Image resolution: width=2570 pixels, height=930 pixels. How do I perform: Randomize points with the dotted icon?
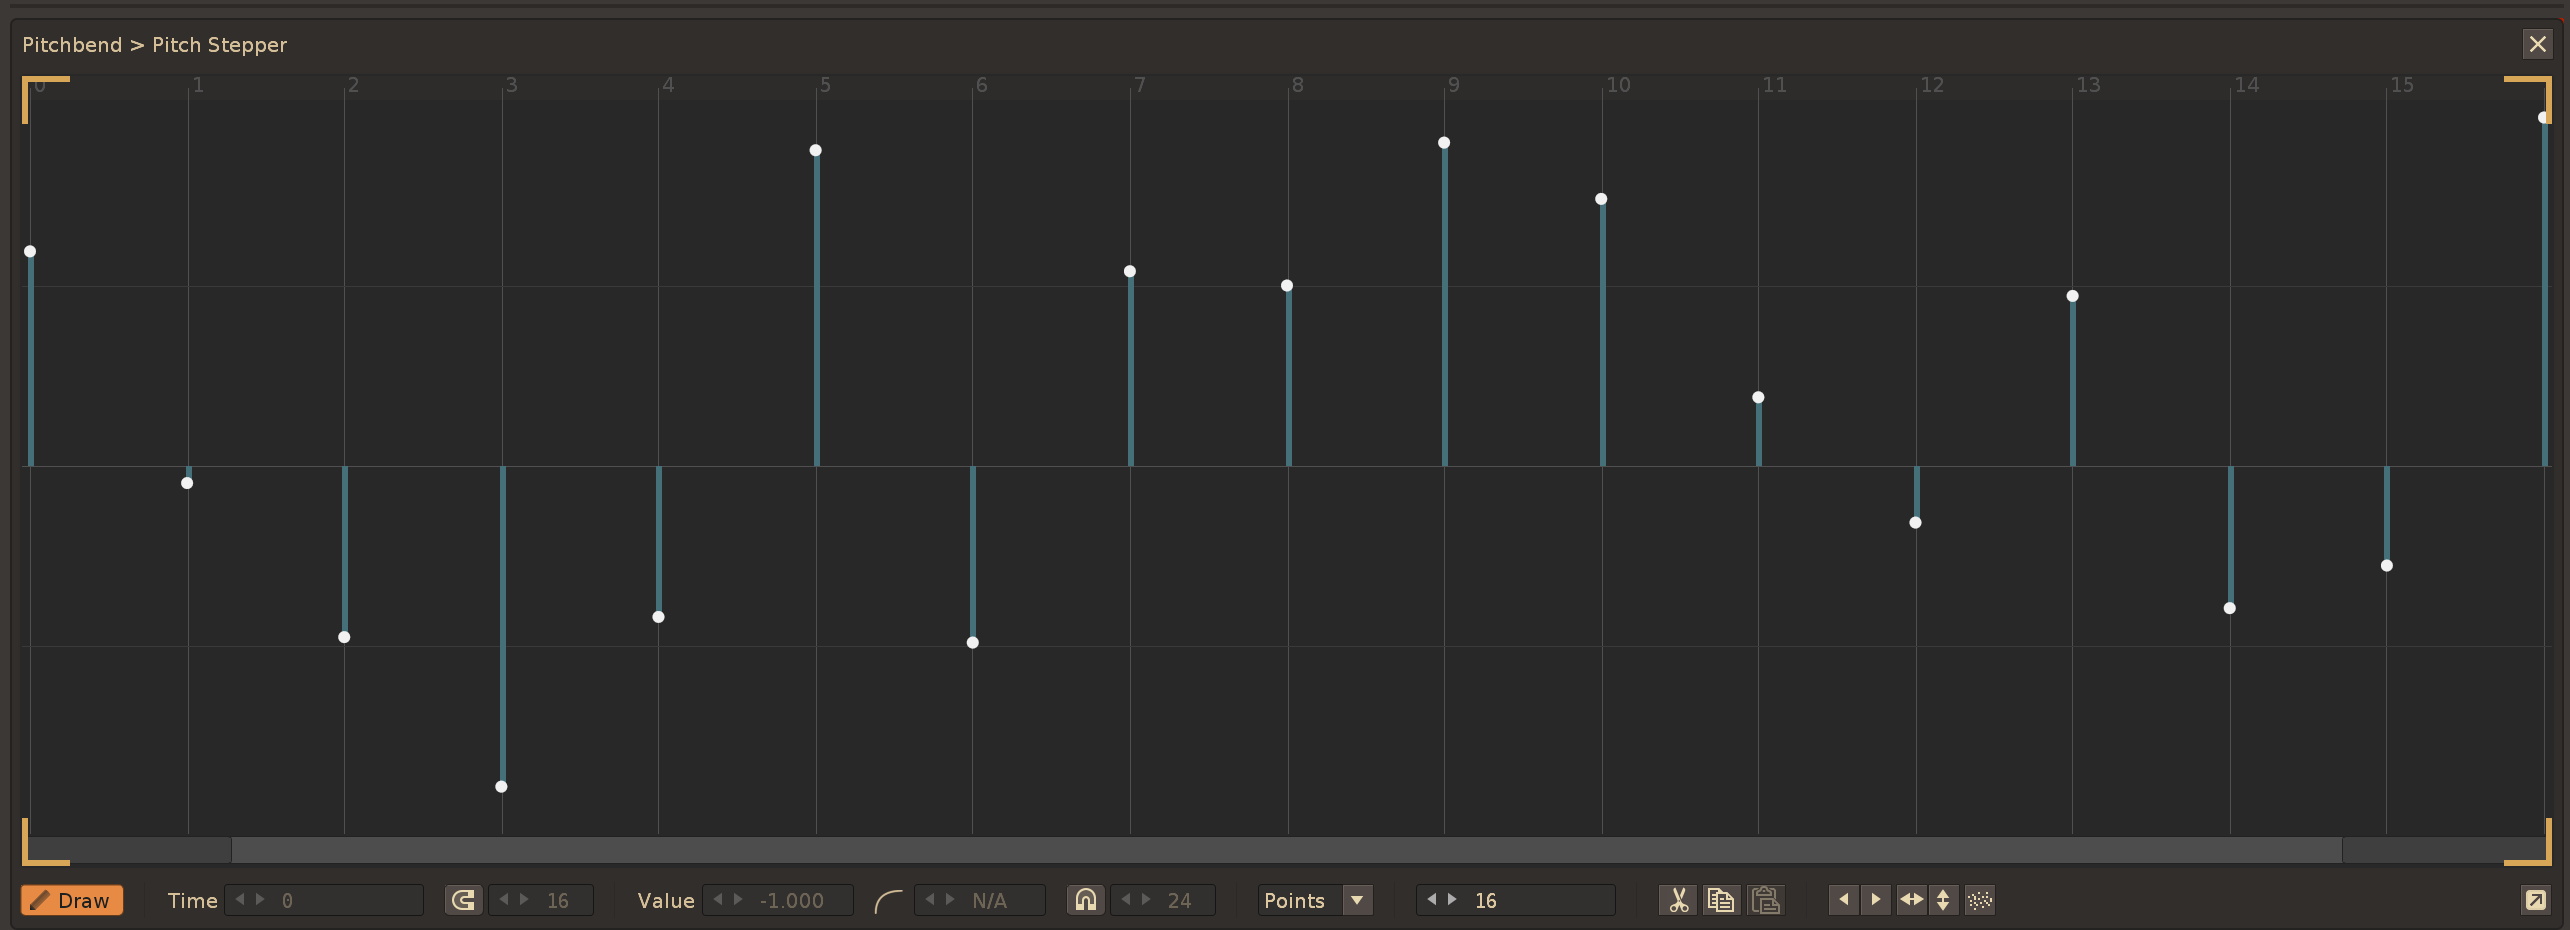tap(1979, 900)
